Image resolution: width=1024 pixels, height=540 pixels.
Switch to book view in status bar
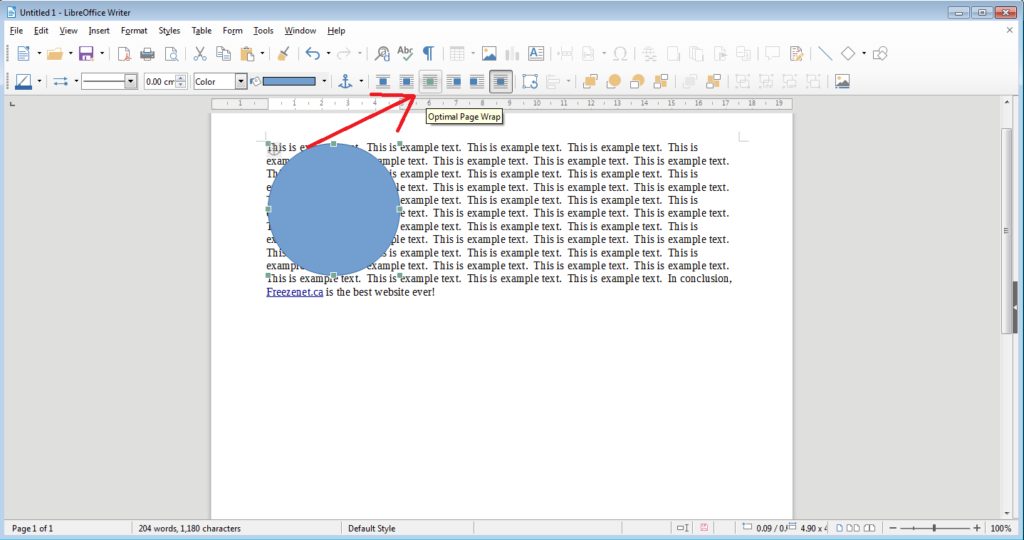click(x=870, y=528)
